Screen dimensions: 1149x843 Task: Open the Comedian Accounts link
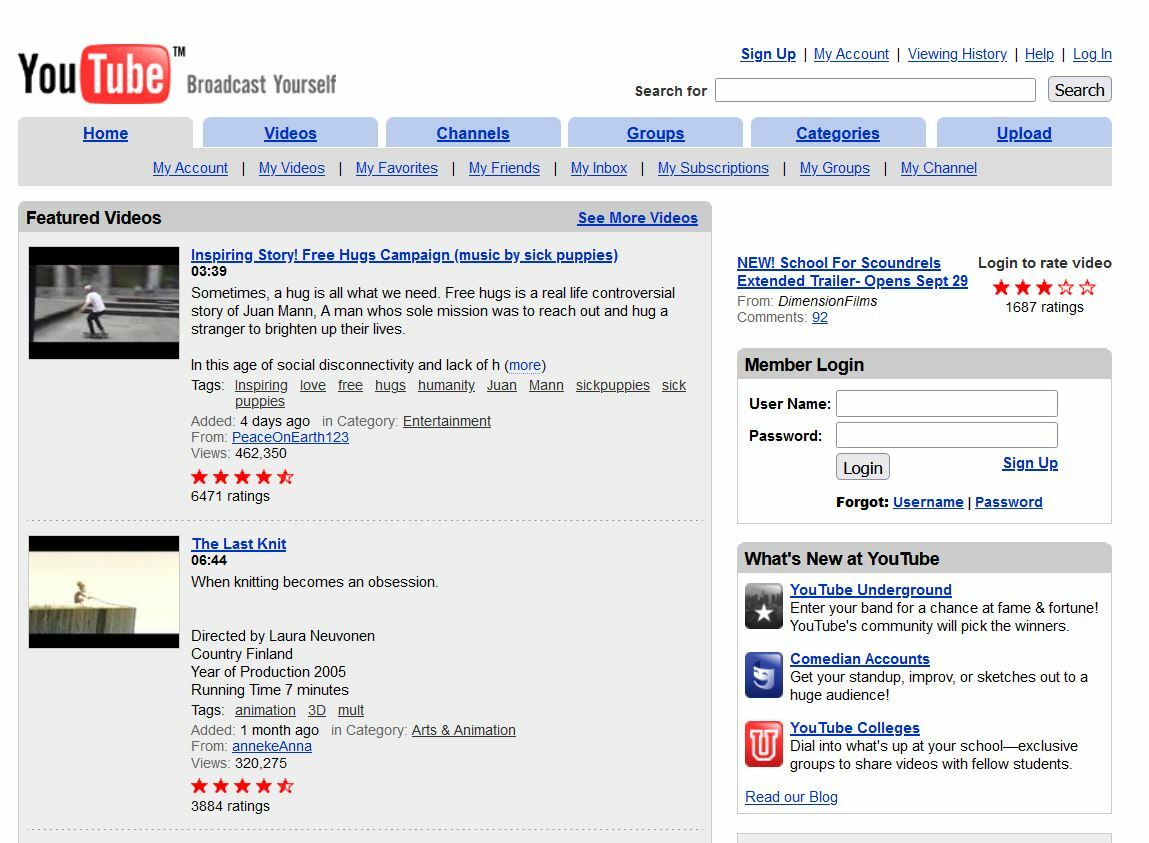click(860, 659)
